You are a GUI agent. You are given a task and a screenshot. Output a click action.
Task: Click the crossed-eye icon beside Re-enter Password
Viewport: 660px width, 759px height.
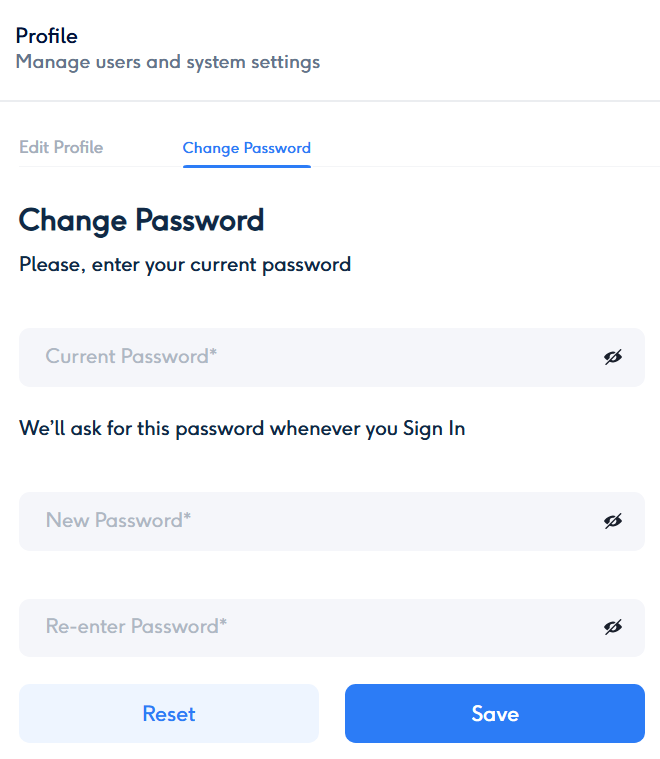click(613, 627)
